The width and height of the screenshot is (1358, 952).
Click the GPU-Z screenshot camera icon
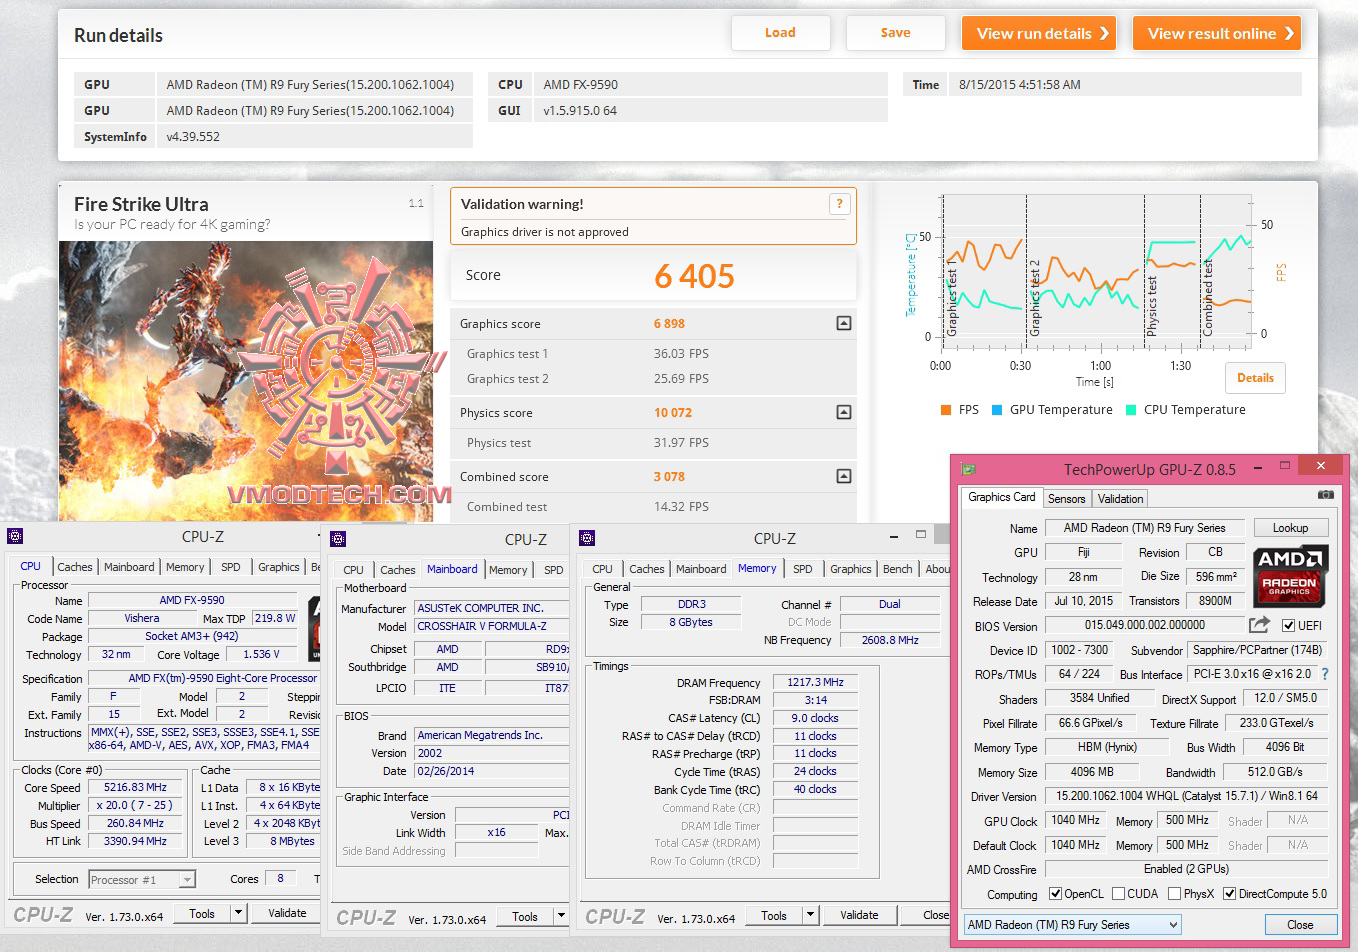pos(1325,494)
